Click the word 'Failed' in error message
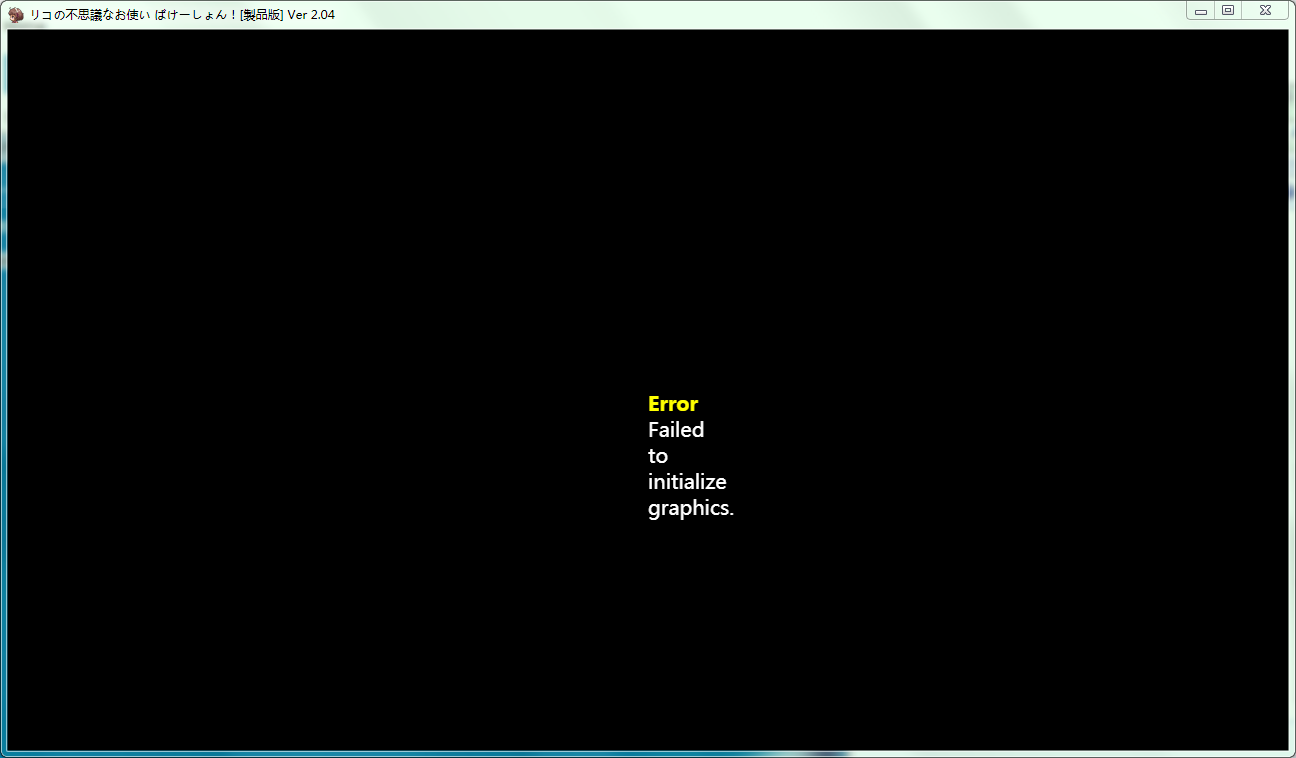 [676, 430]
